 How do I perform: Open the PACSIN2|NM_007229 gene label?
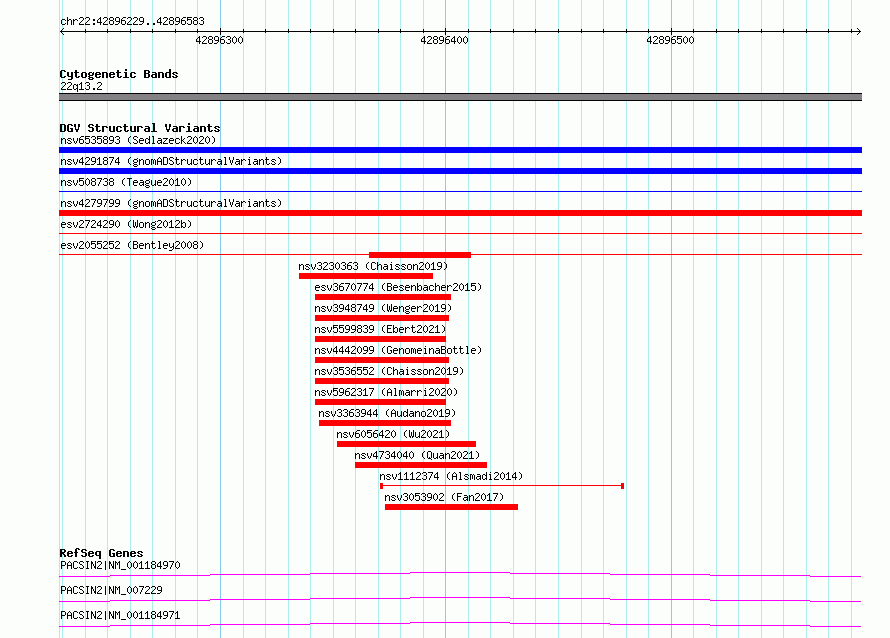(111, 590)
